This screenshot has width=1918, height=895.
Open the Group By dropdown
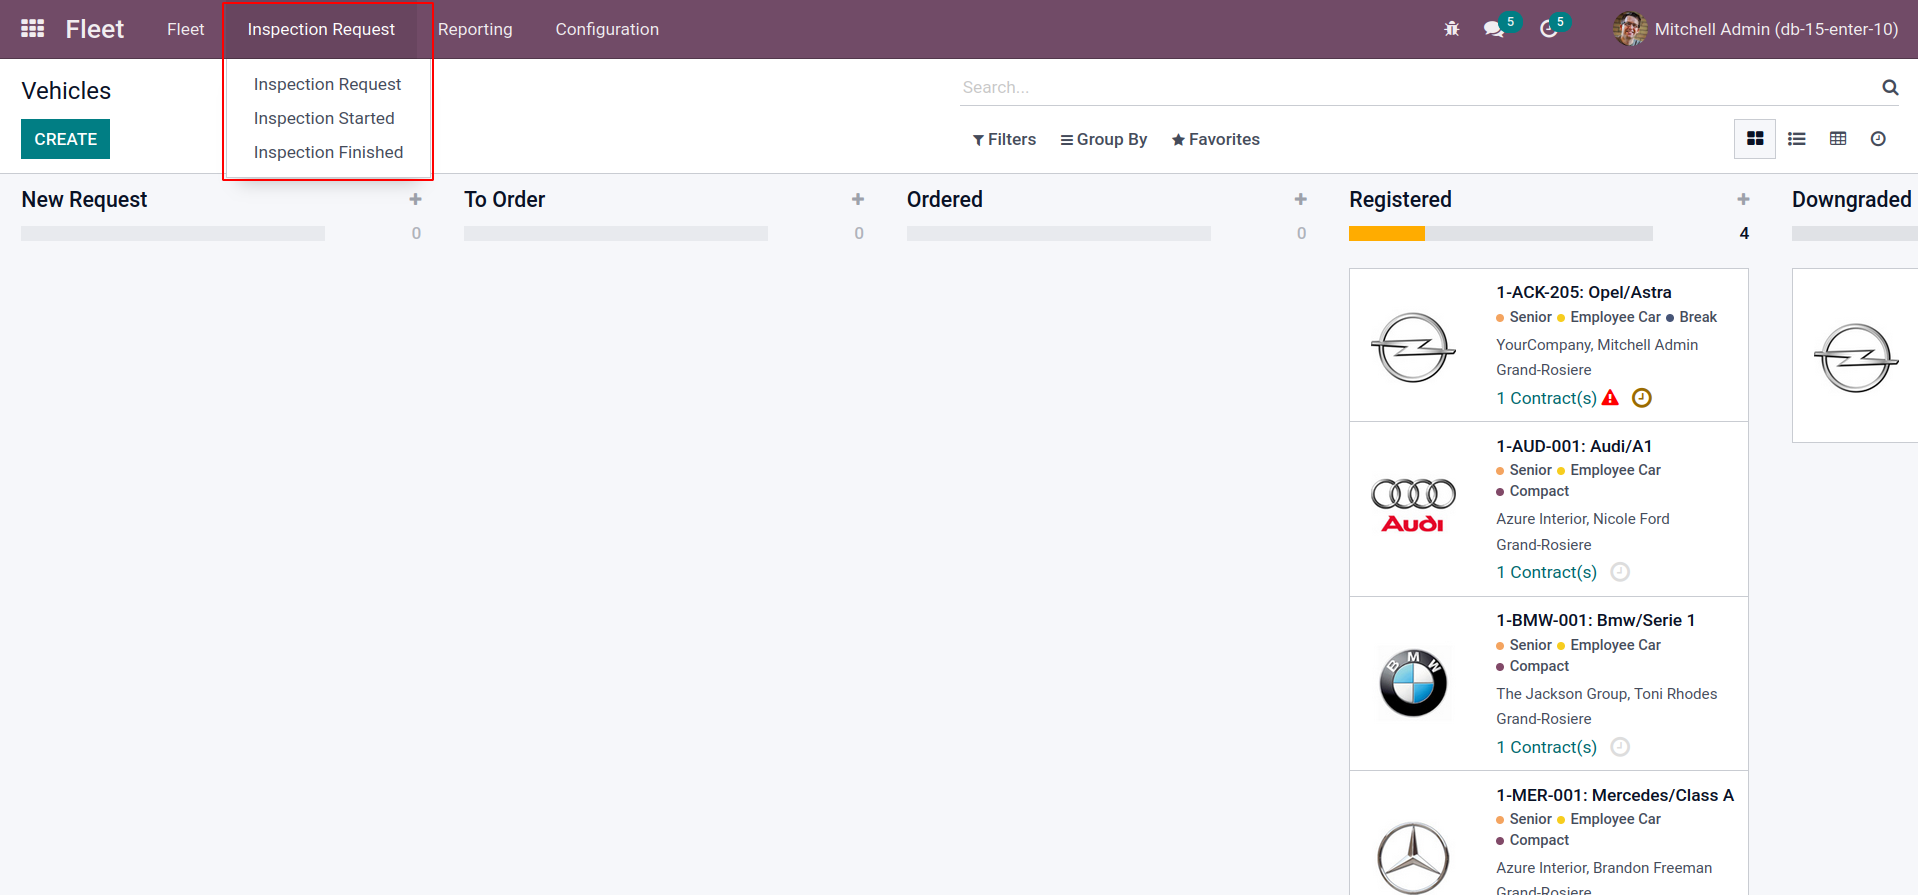[1104, 140]
